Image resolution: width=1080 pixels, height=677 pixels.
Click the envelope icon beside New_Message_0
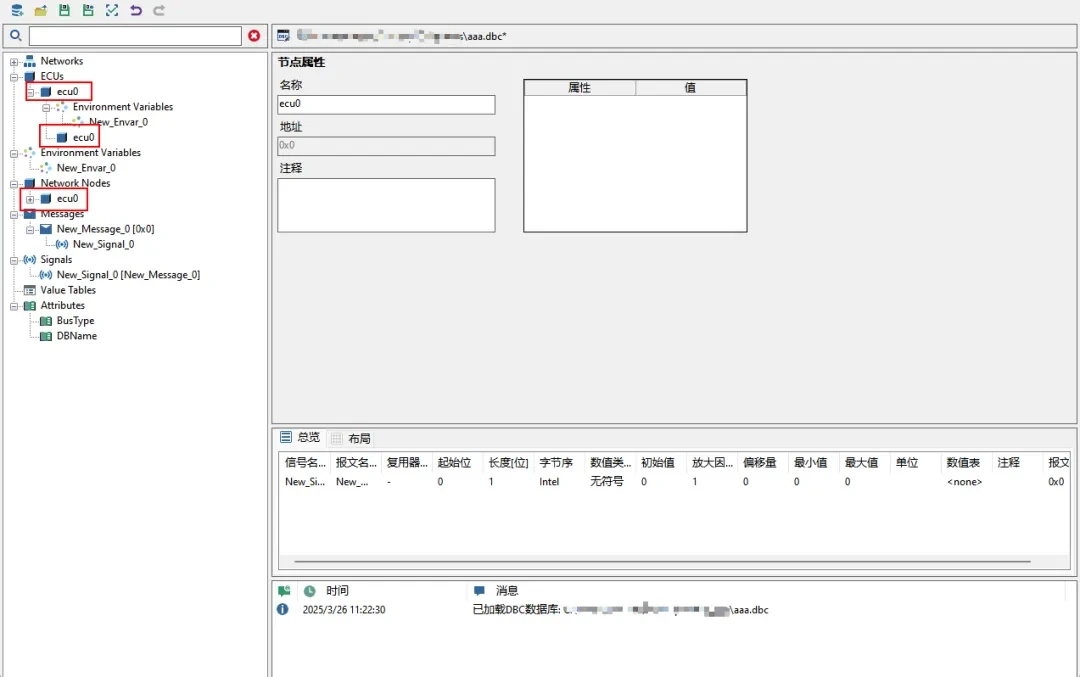point(45,229)
